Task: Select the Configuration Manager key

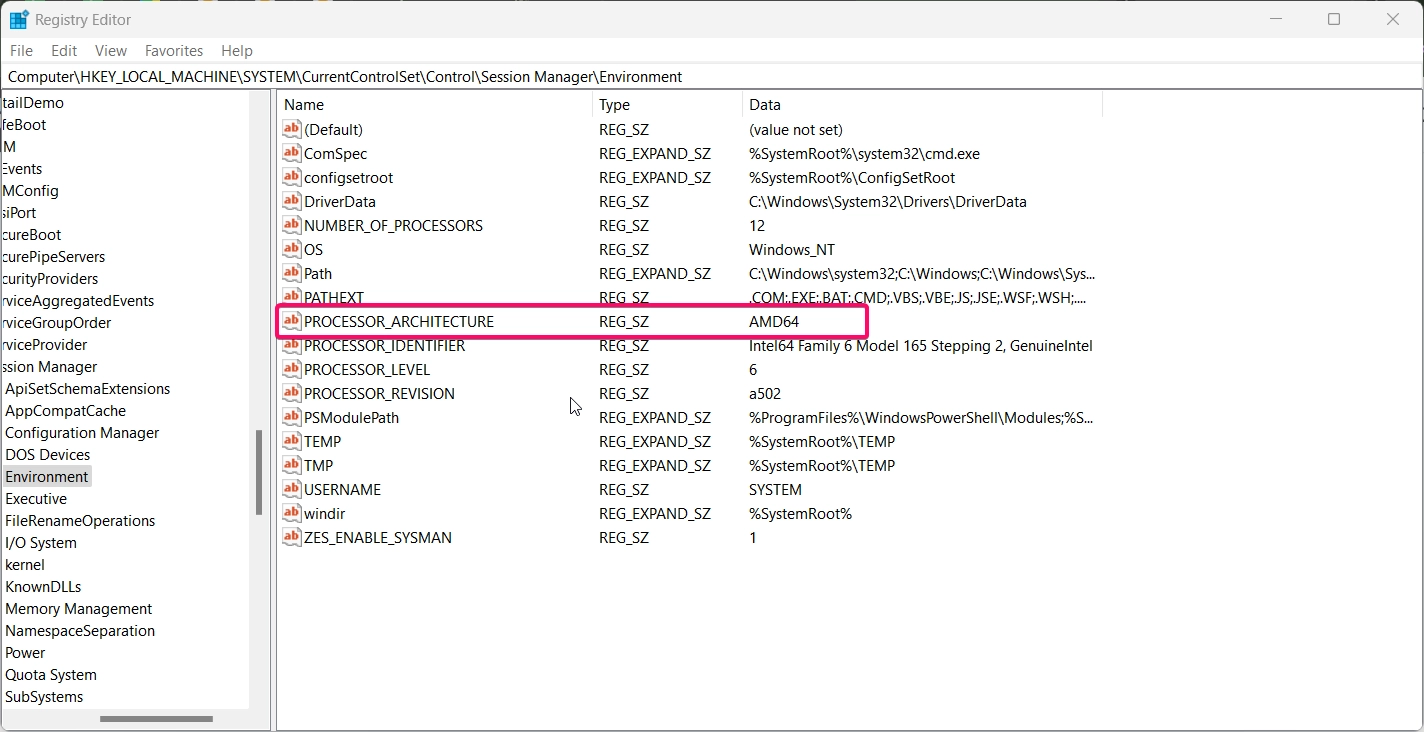Action: tap(82, 433)
